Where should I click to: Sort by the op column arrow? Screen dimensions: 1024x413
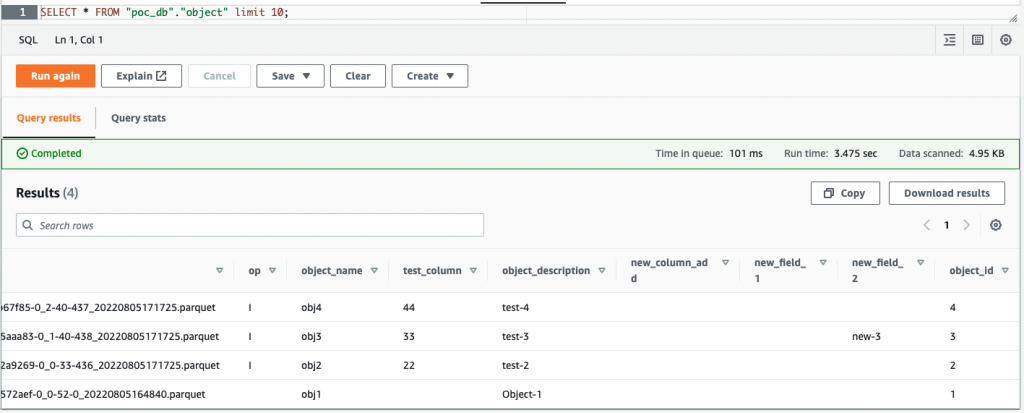[x=272, y=271]
